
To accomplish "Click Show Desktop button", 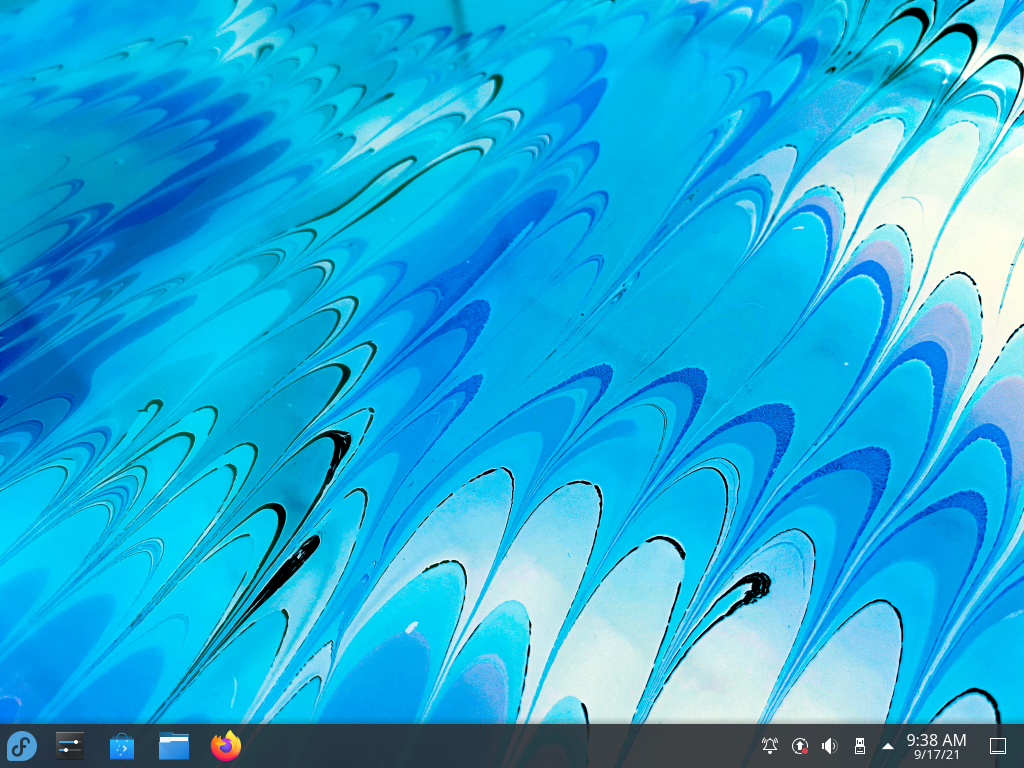I will (998, 746).
